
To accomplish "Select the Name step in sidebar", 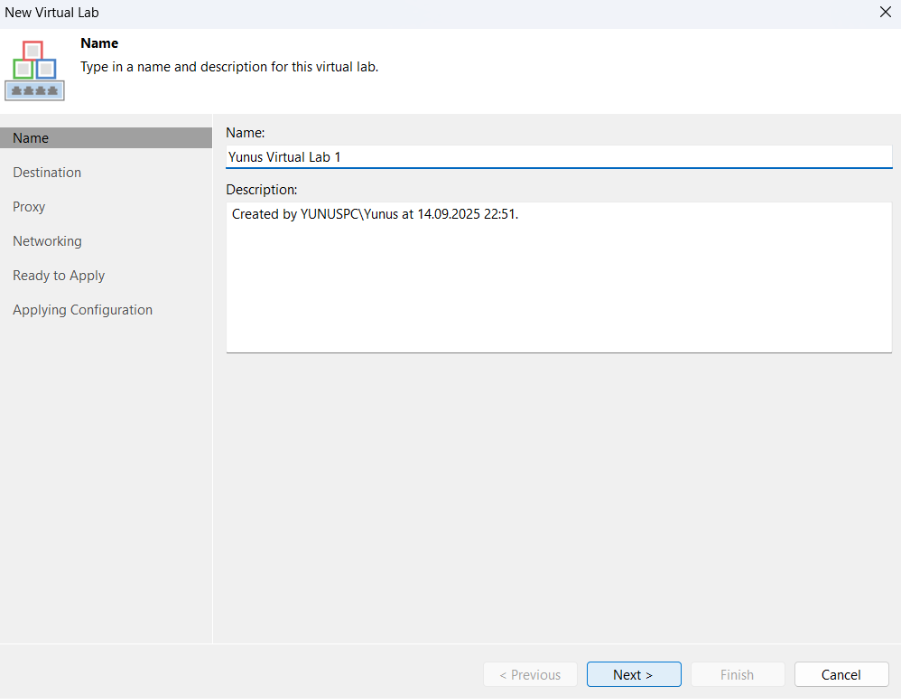I will click(x=31, y=138).
